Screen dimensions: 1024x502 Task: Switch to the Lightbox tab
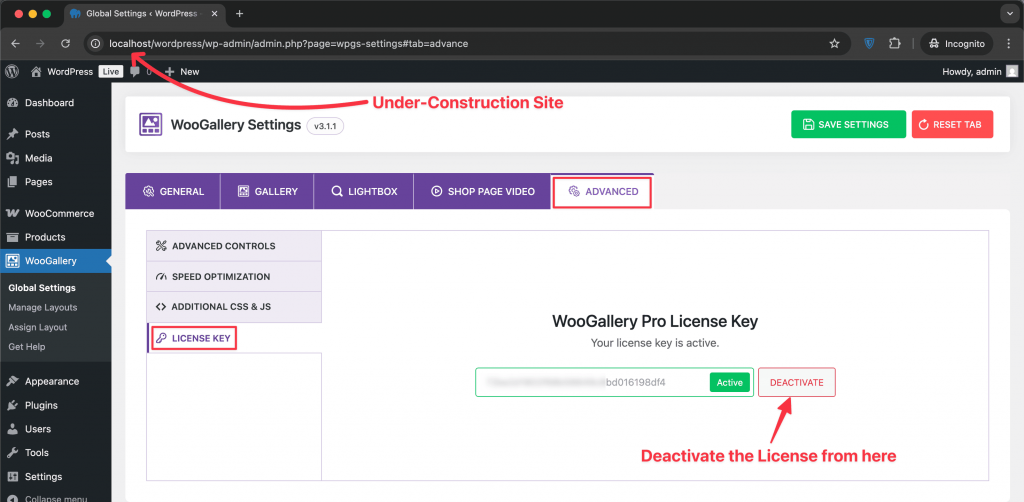pos(364,191)
